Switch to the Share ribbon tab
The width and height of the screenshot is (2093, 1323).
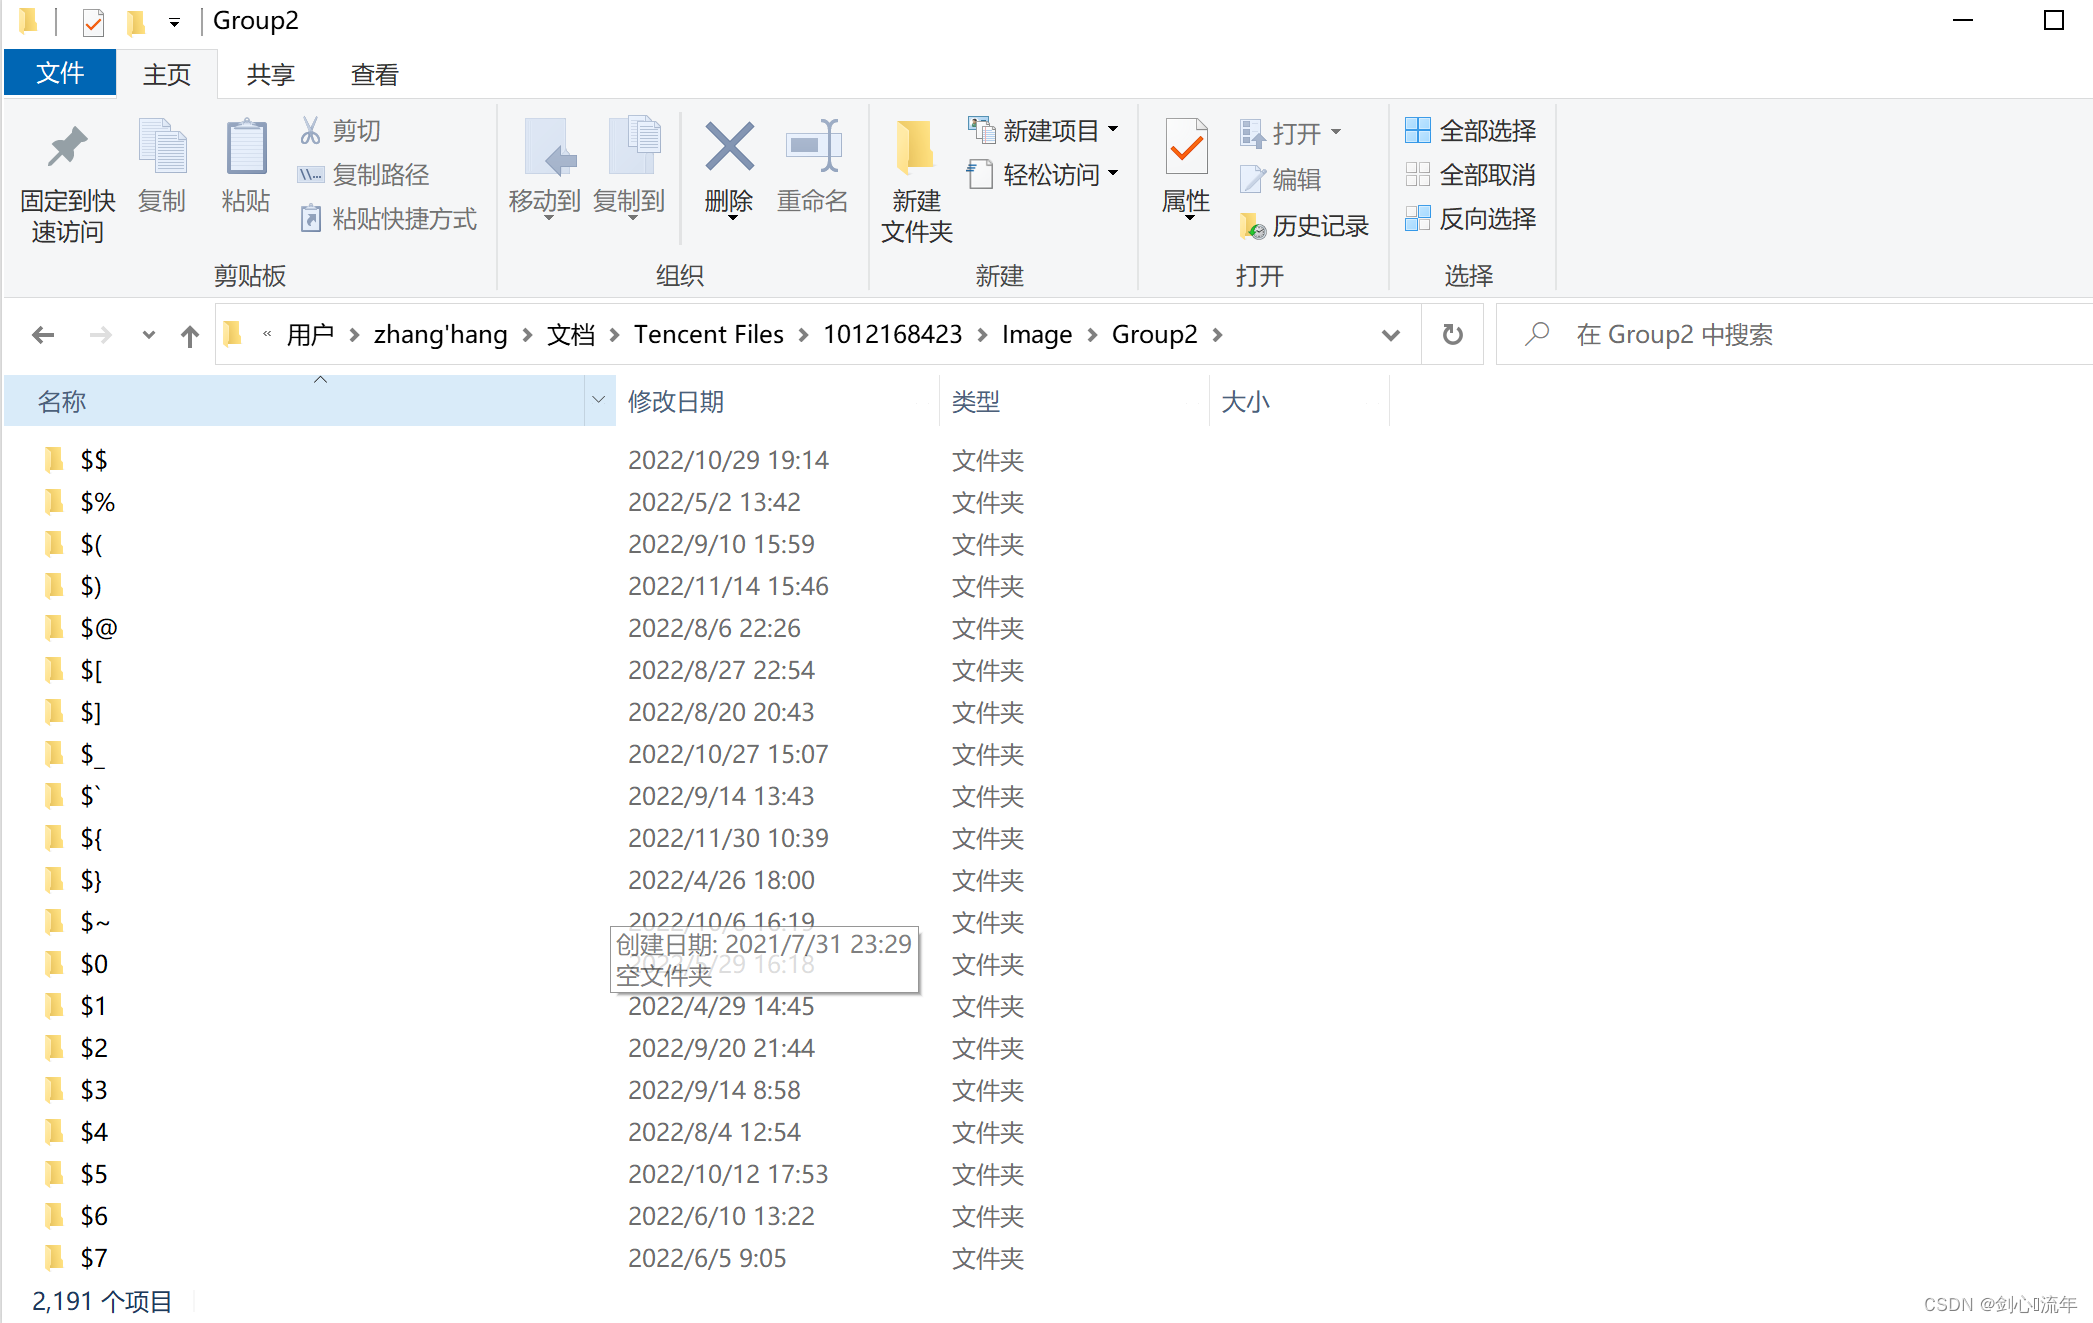(x=270, y=75)
